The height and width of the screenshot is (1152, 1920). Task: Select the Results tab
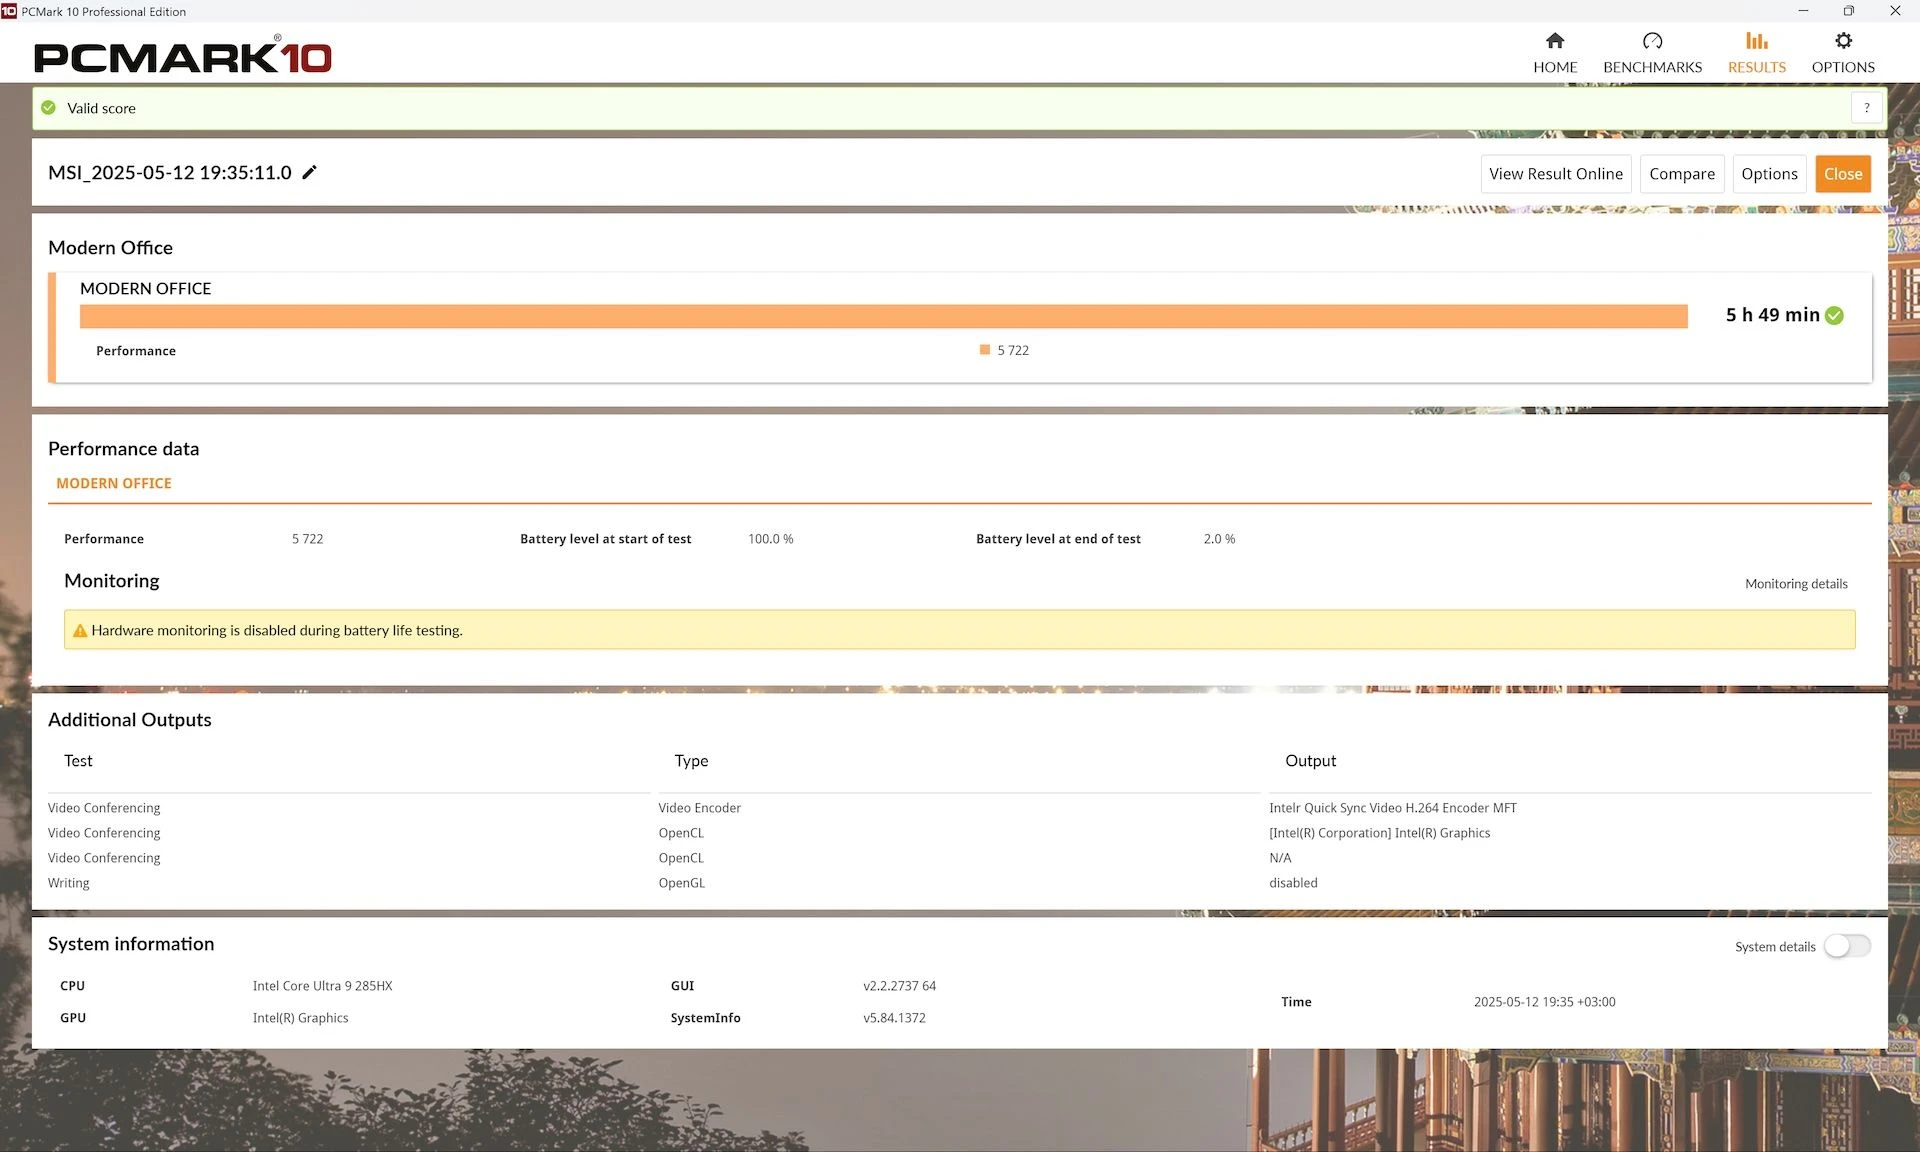pos(1756,53)
